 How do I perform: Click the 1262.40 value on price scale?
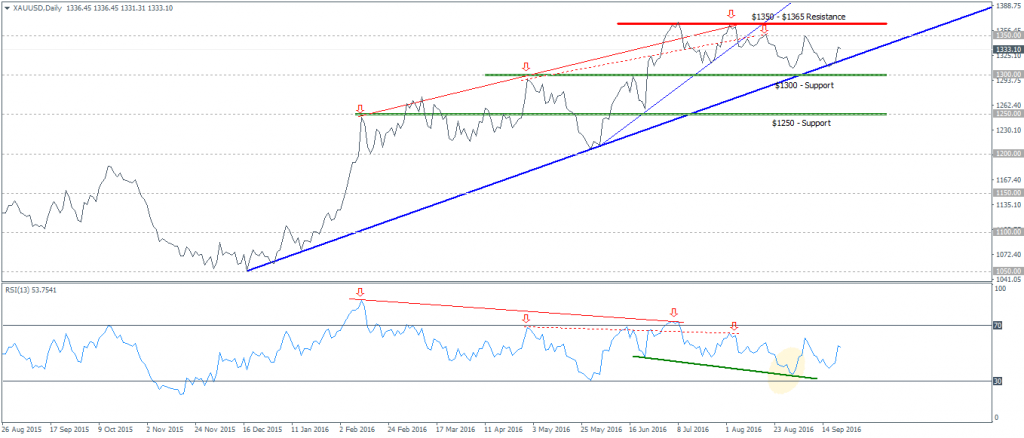click(x=1008, y=105)
